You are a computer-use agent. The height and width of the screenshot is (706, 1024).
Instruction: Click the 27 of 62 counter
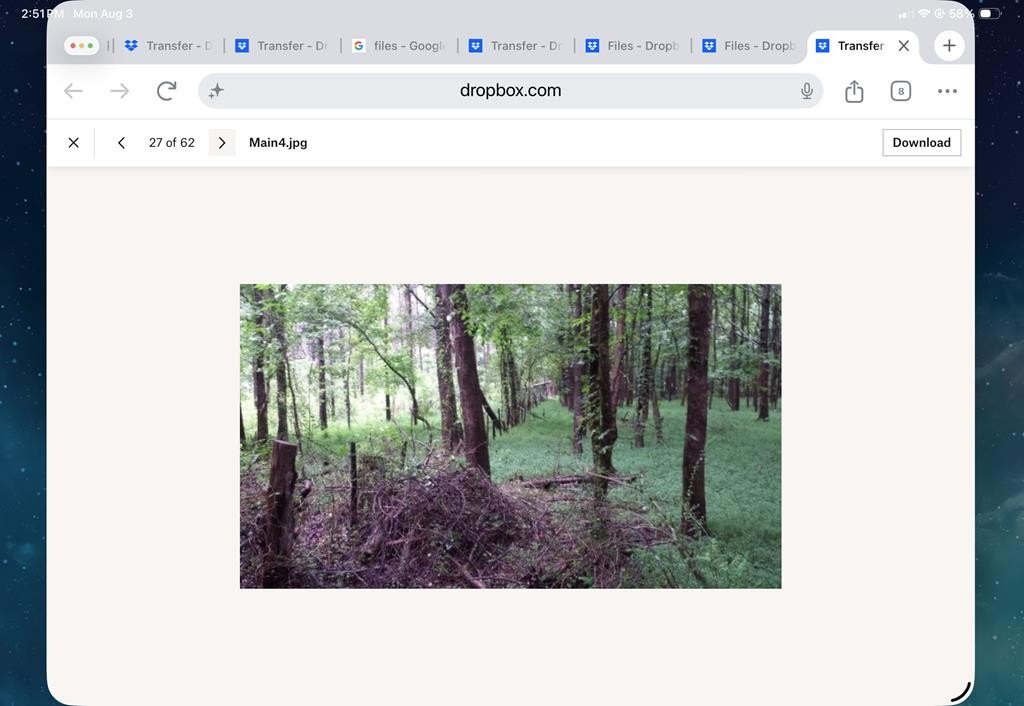(x=172, y=142)
